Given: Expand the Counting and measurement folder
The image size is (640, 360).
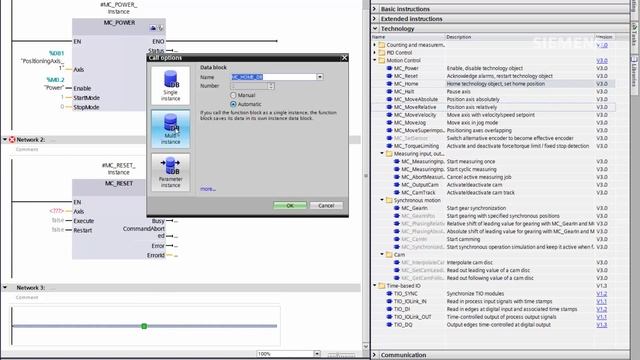Looking at the screenshot, I should pos(375,45).
